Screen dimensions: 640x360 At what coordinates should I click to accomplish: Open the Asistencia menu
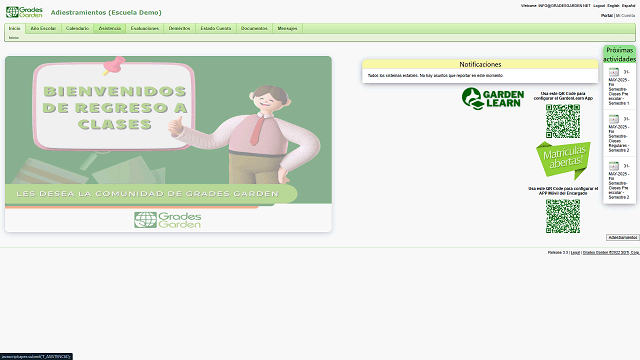click(110, 28)
